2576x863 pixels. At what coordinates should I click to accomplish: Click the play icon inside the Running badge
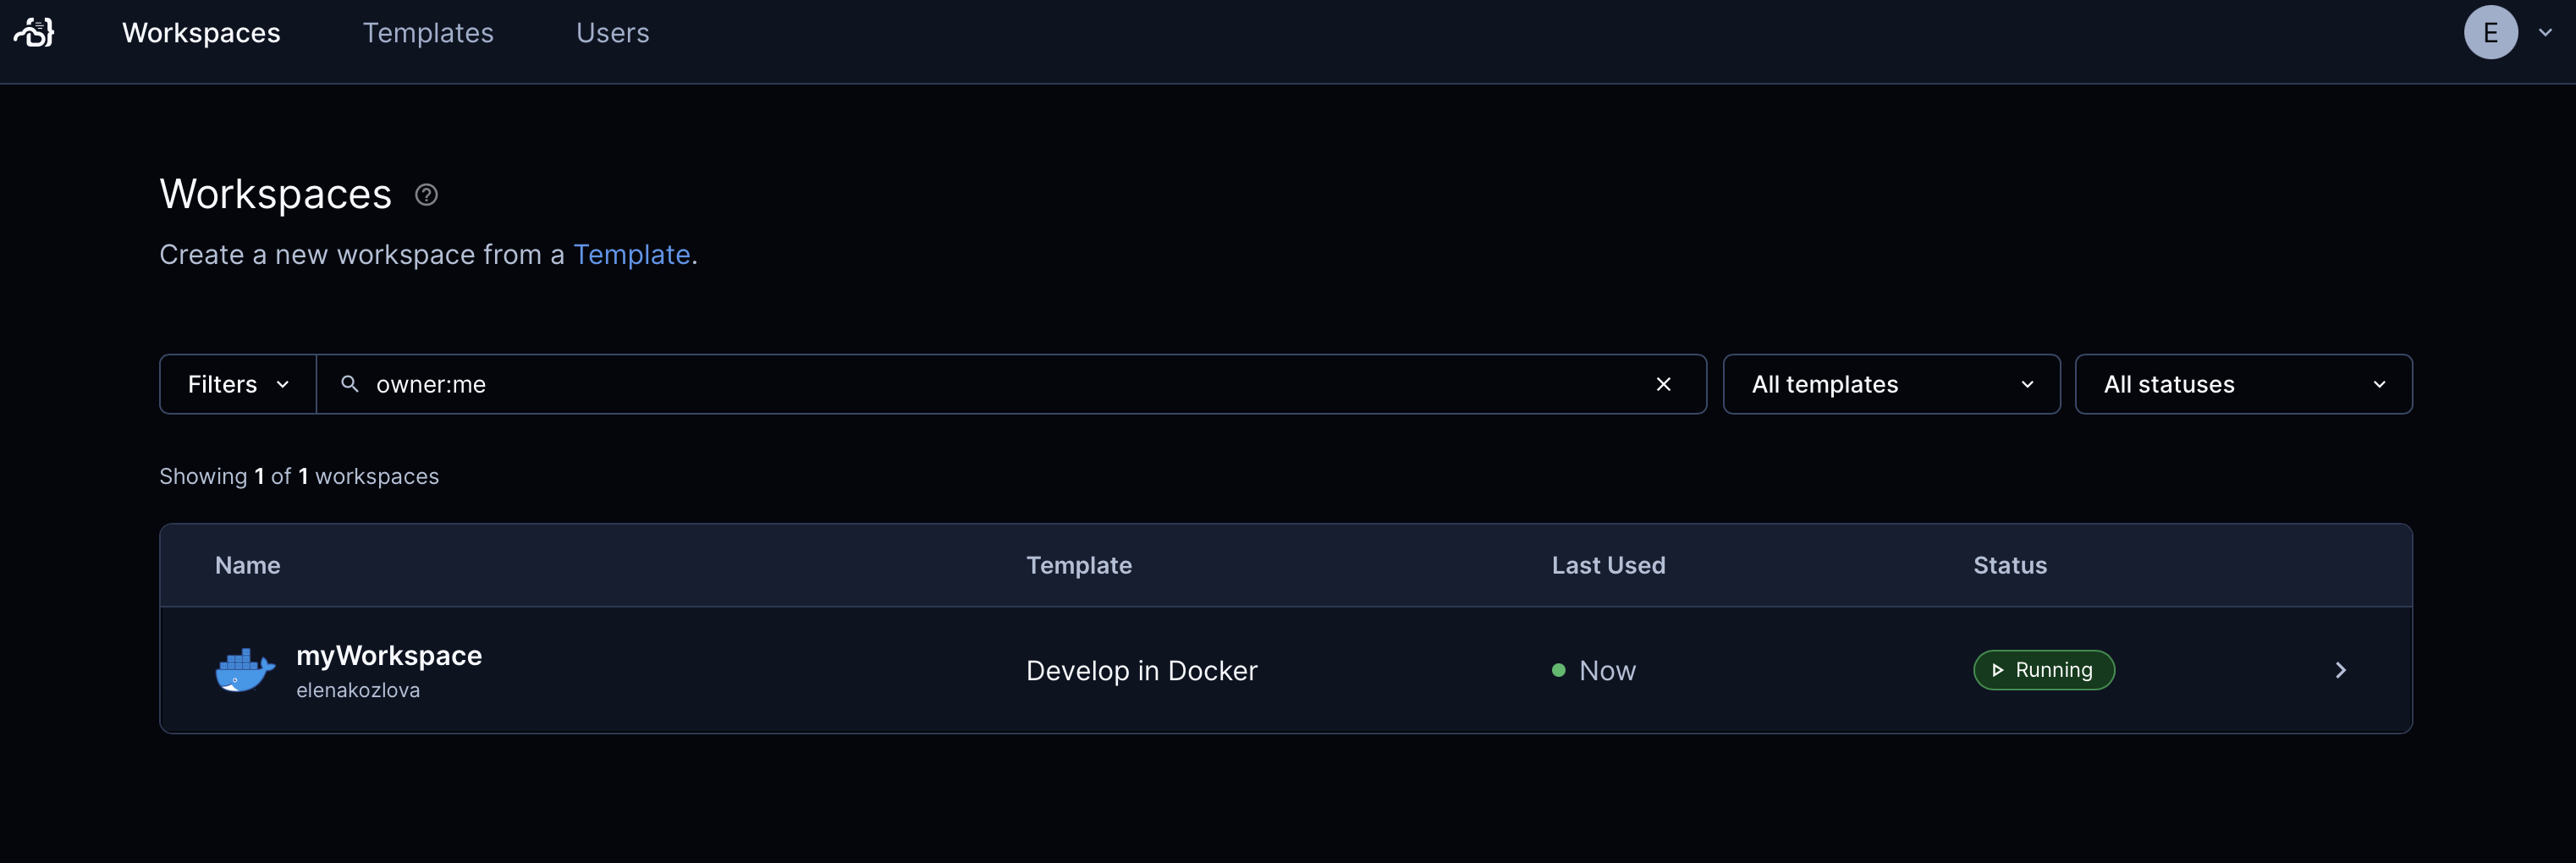(1997, 670)
